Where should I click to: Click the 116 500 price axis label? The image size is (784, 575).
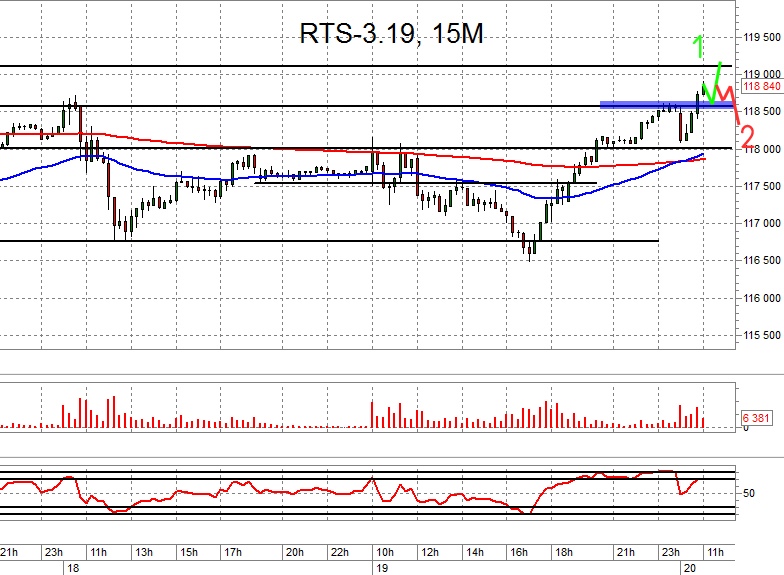tap(762, 260)
